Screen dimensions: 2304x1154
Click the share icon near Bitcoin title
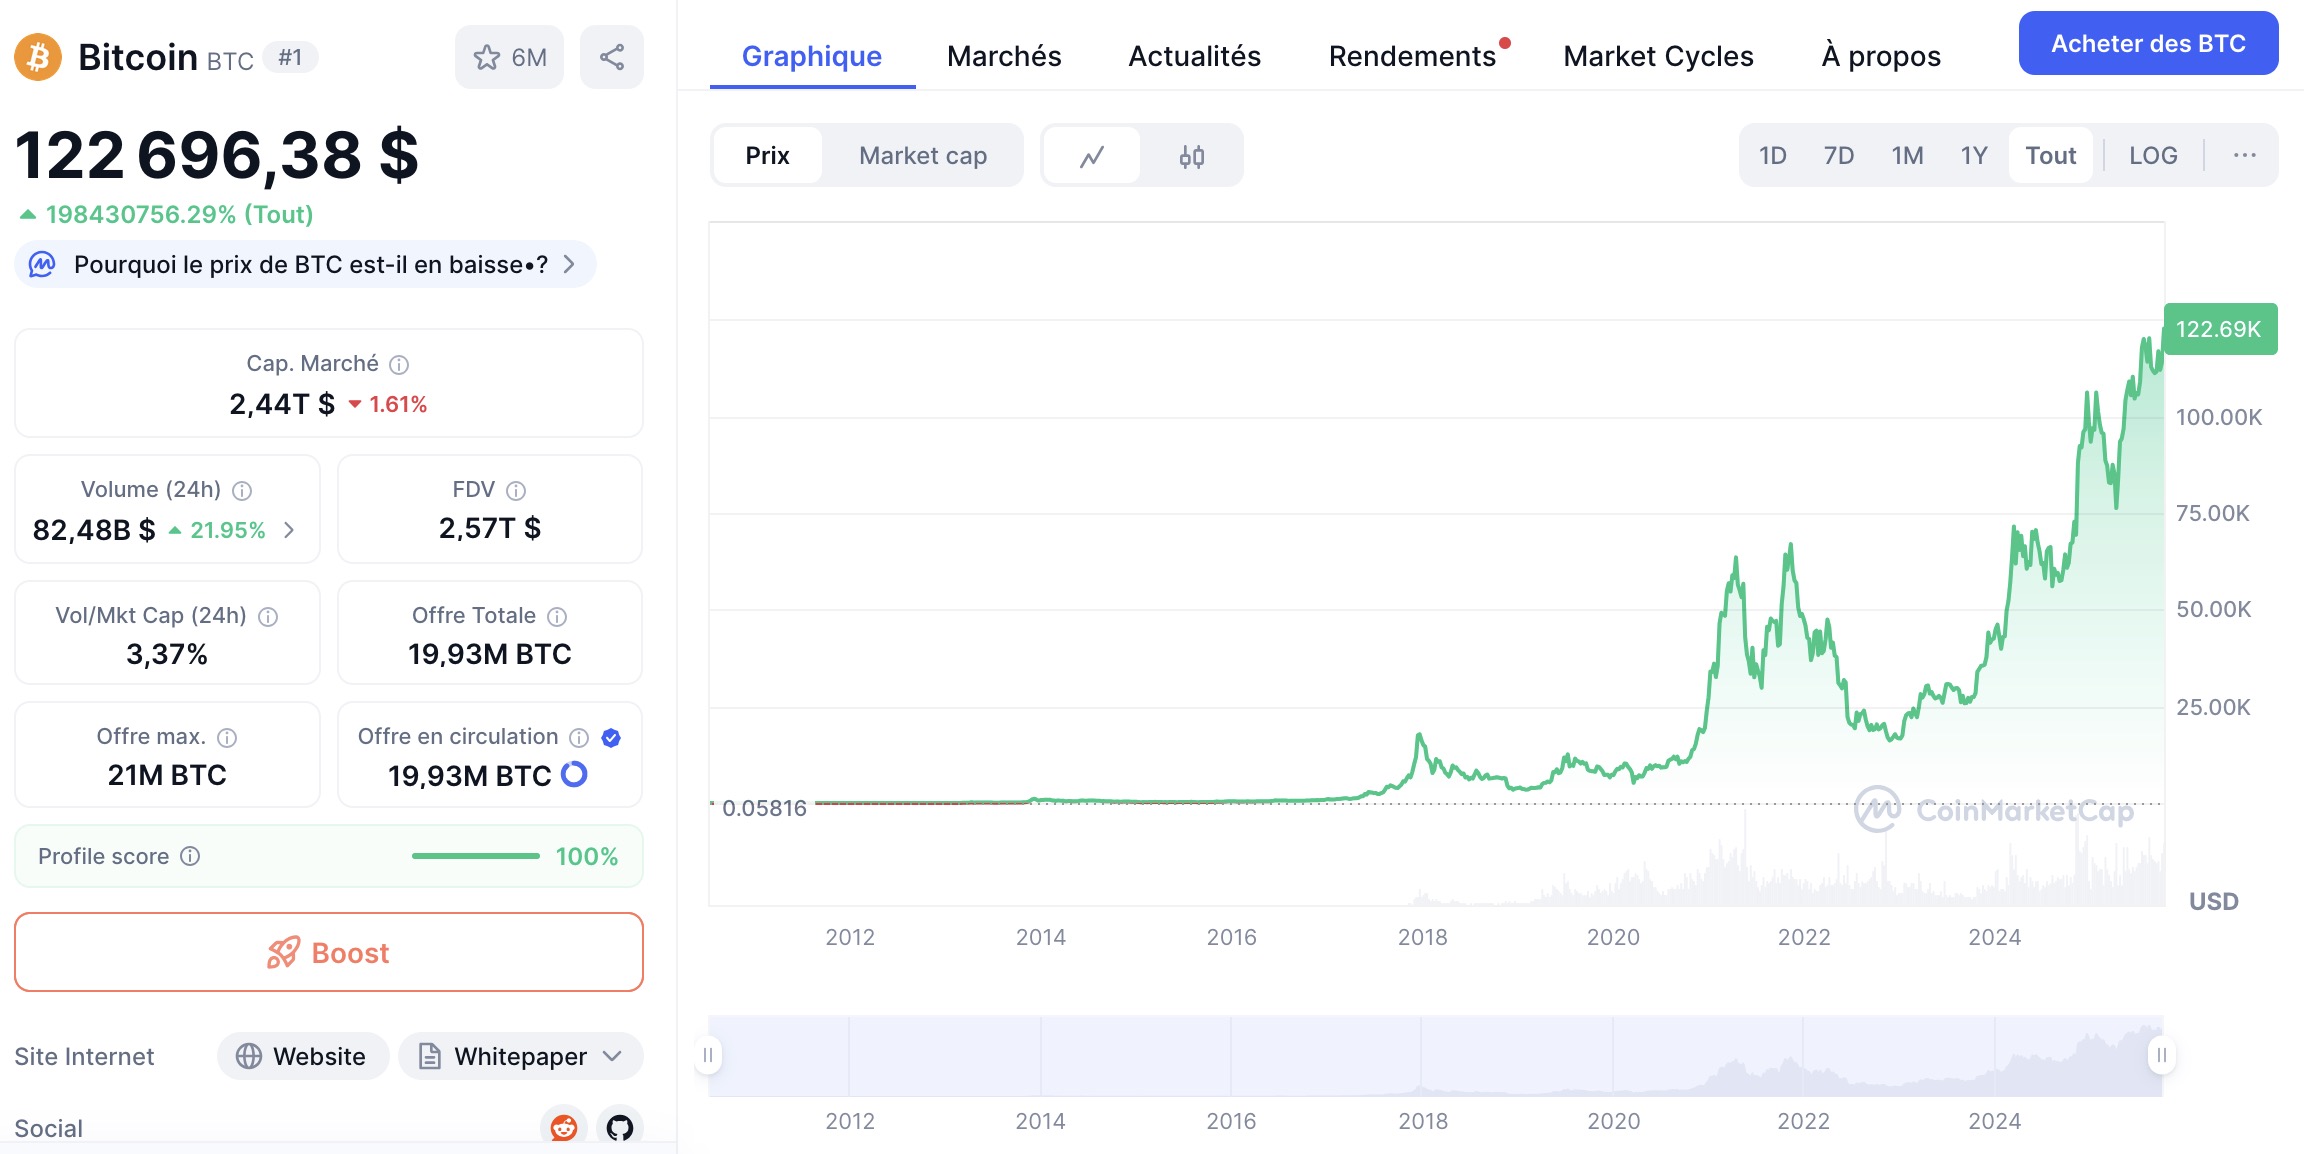coord(611,57)
